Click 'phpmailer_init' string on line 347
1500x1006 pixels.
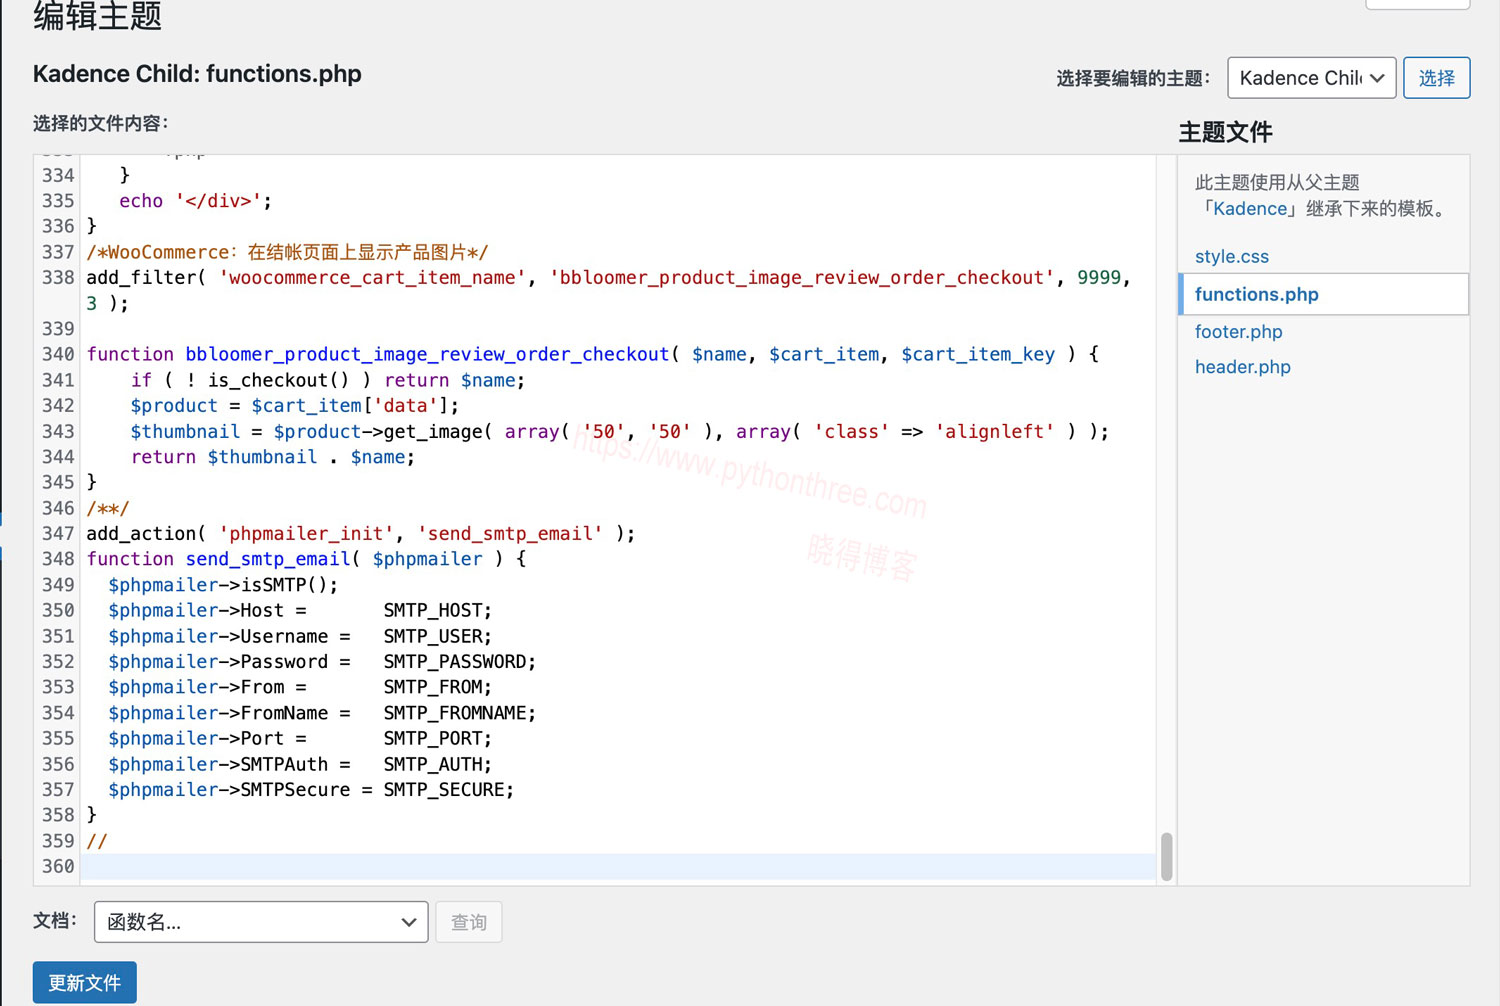click(307, 533)
